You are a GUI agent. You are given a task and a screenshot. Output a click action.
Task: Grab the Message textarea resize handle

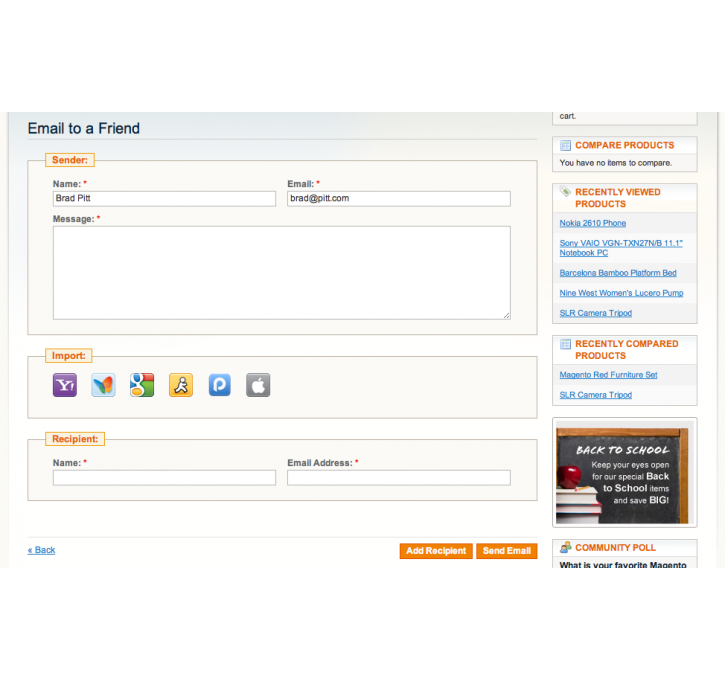tap(507, 315)
